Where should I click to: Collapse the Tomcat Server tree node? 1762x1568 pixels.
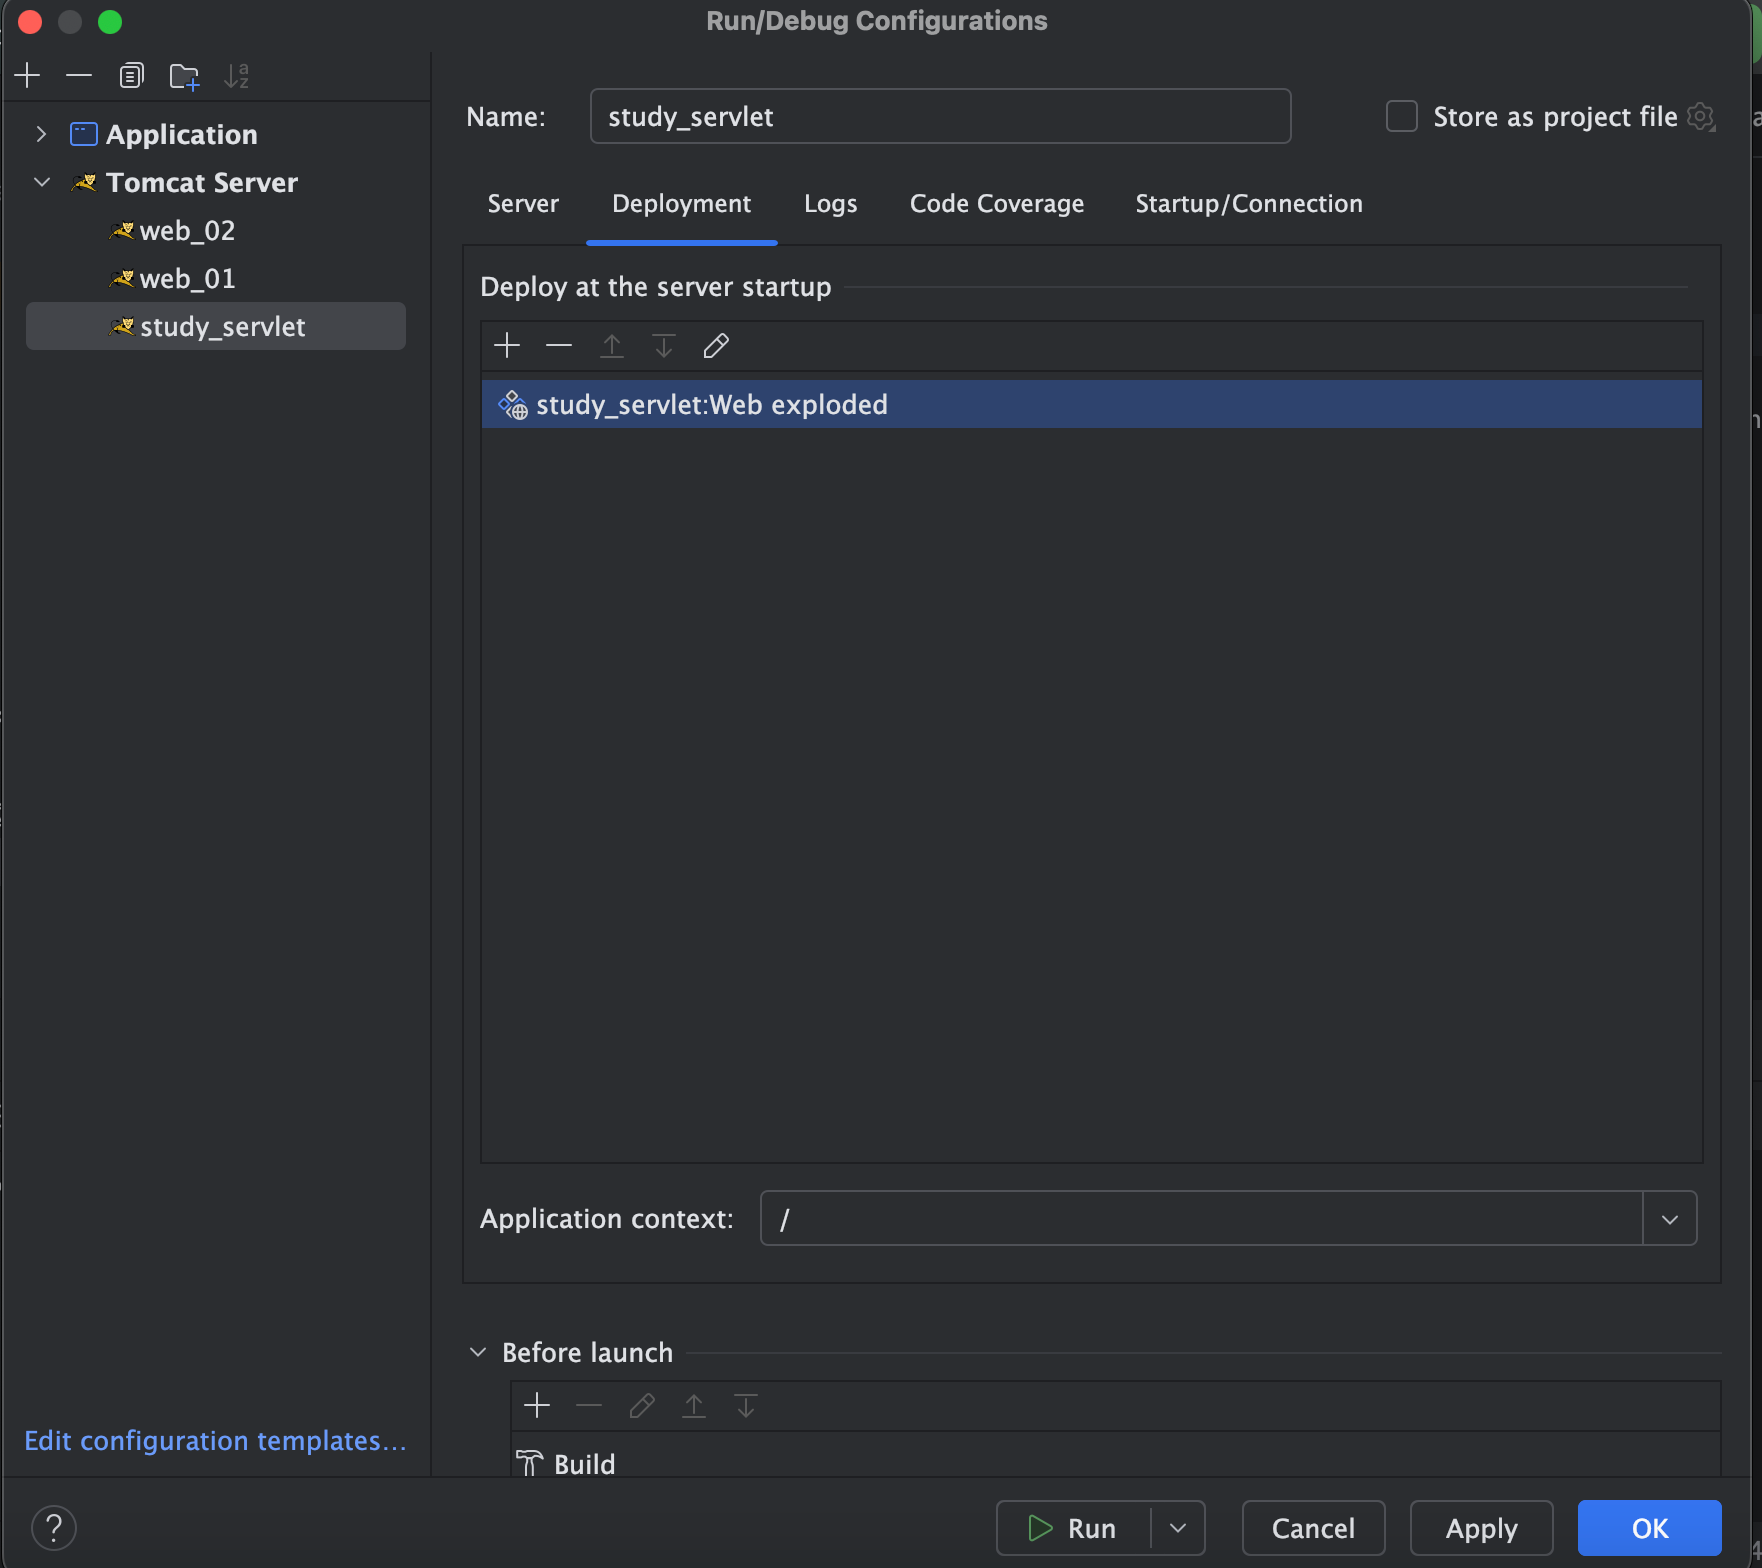point(42,182)
